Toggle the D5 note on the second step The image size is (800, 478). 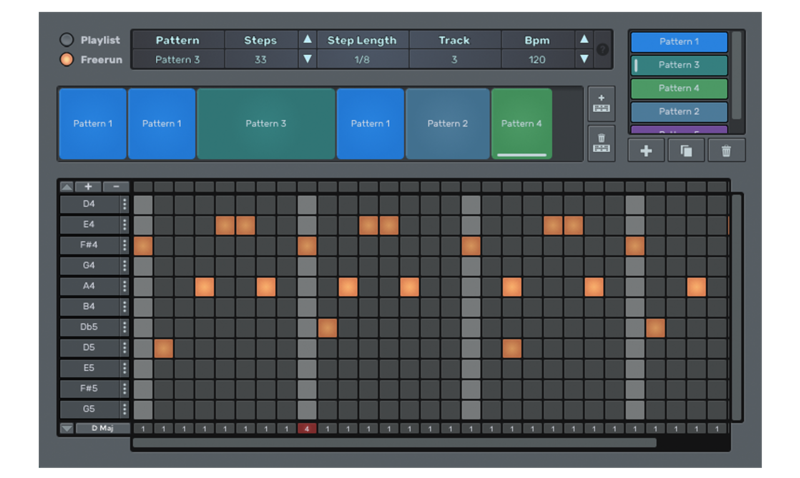click(x=163, y=348)
